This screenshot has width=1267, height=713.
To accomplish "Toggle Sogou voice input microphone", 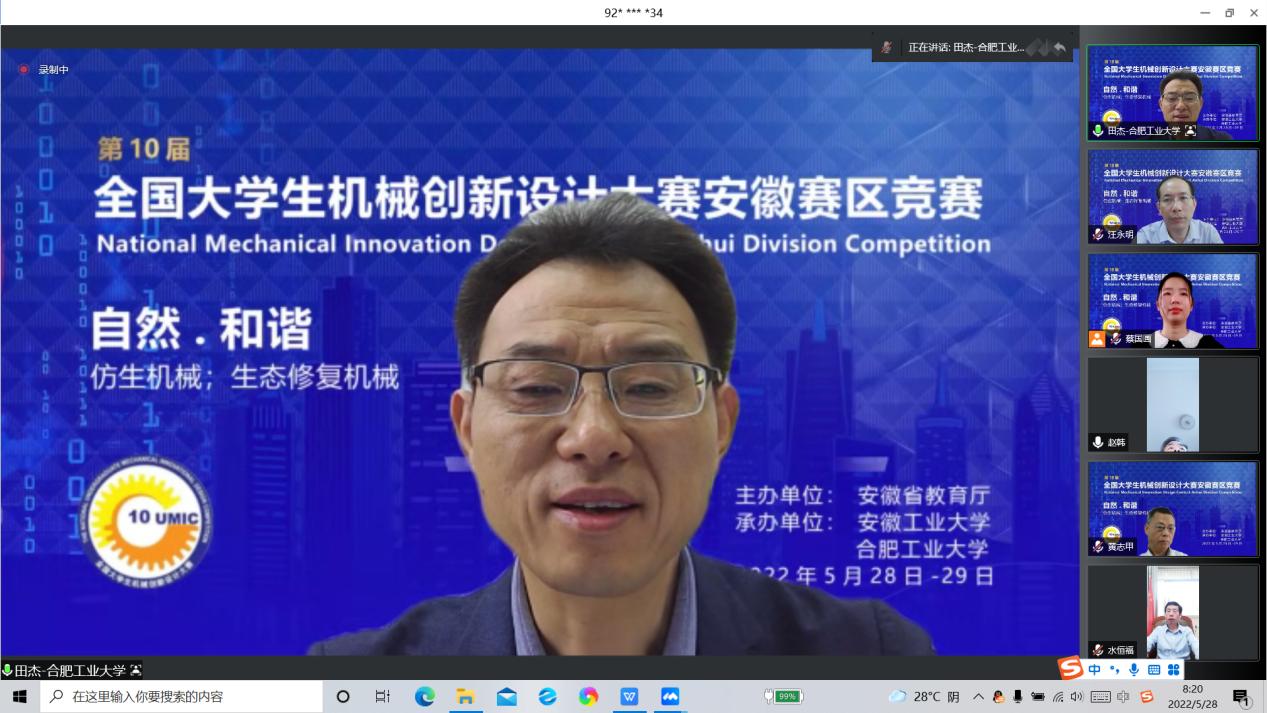I will pyautogui.click(x=1134, y=670).
